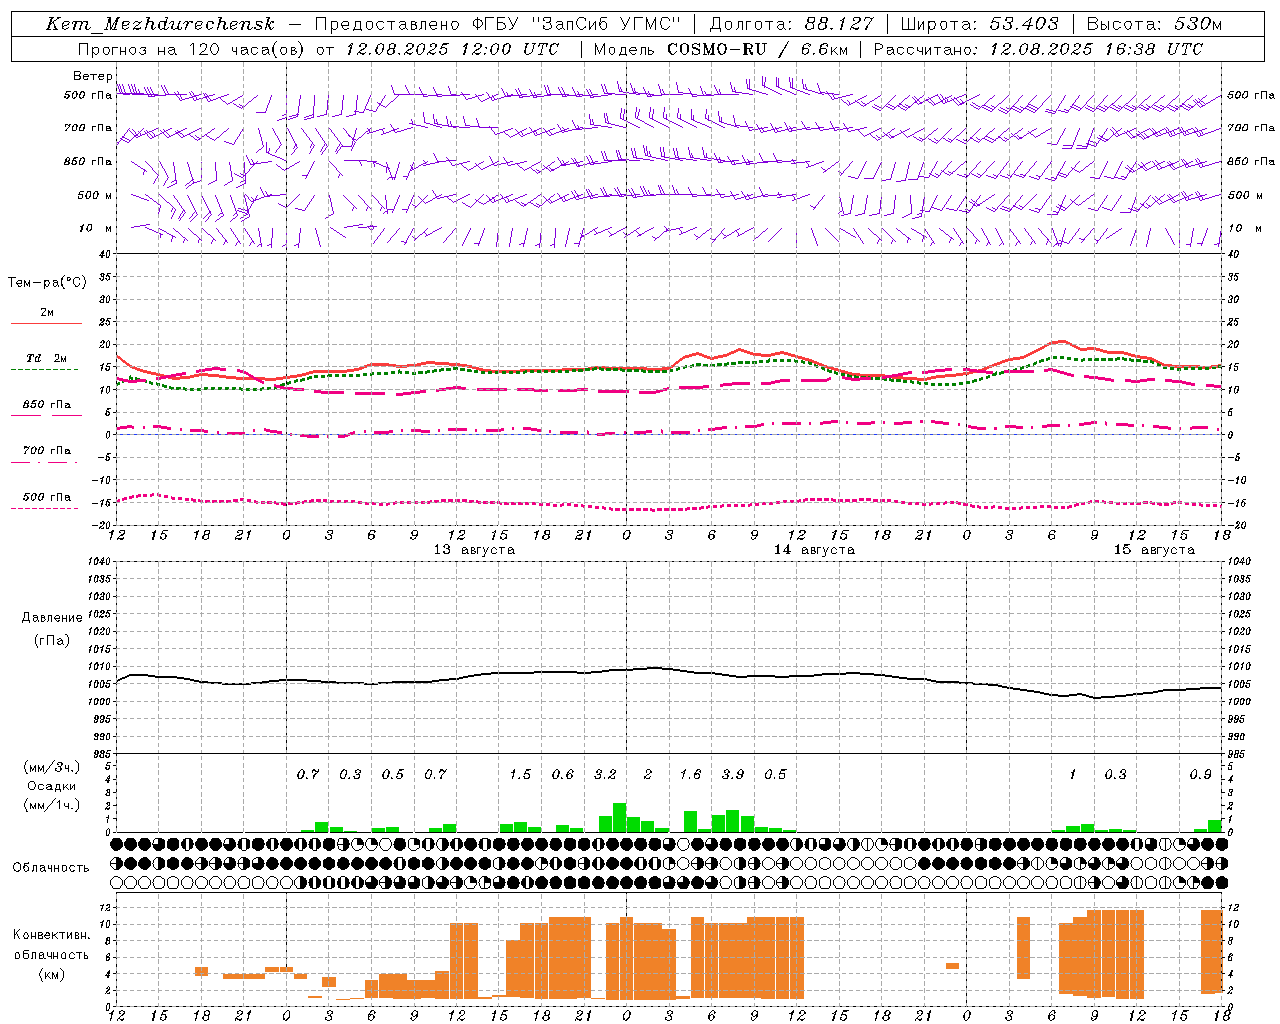Click the COSMO-RU model name in header
This screenshot has width=1280, height=1024.
(x=717, y=49)
